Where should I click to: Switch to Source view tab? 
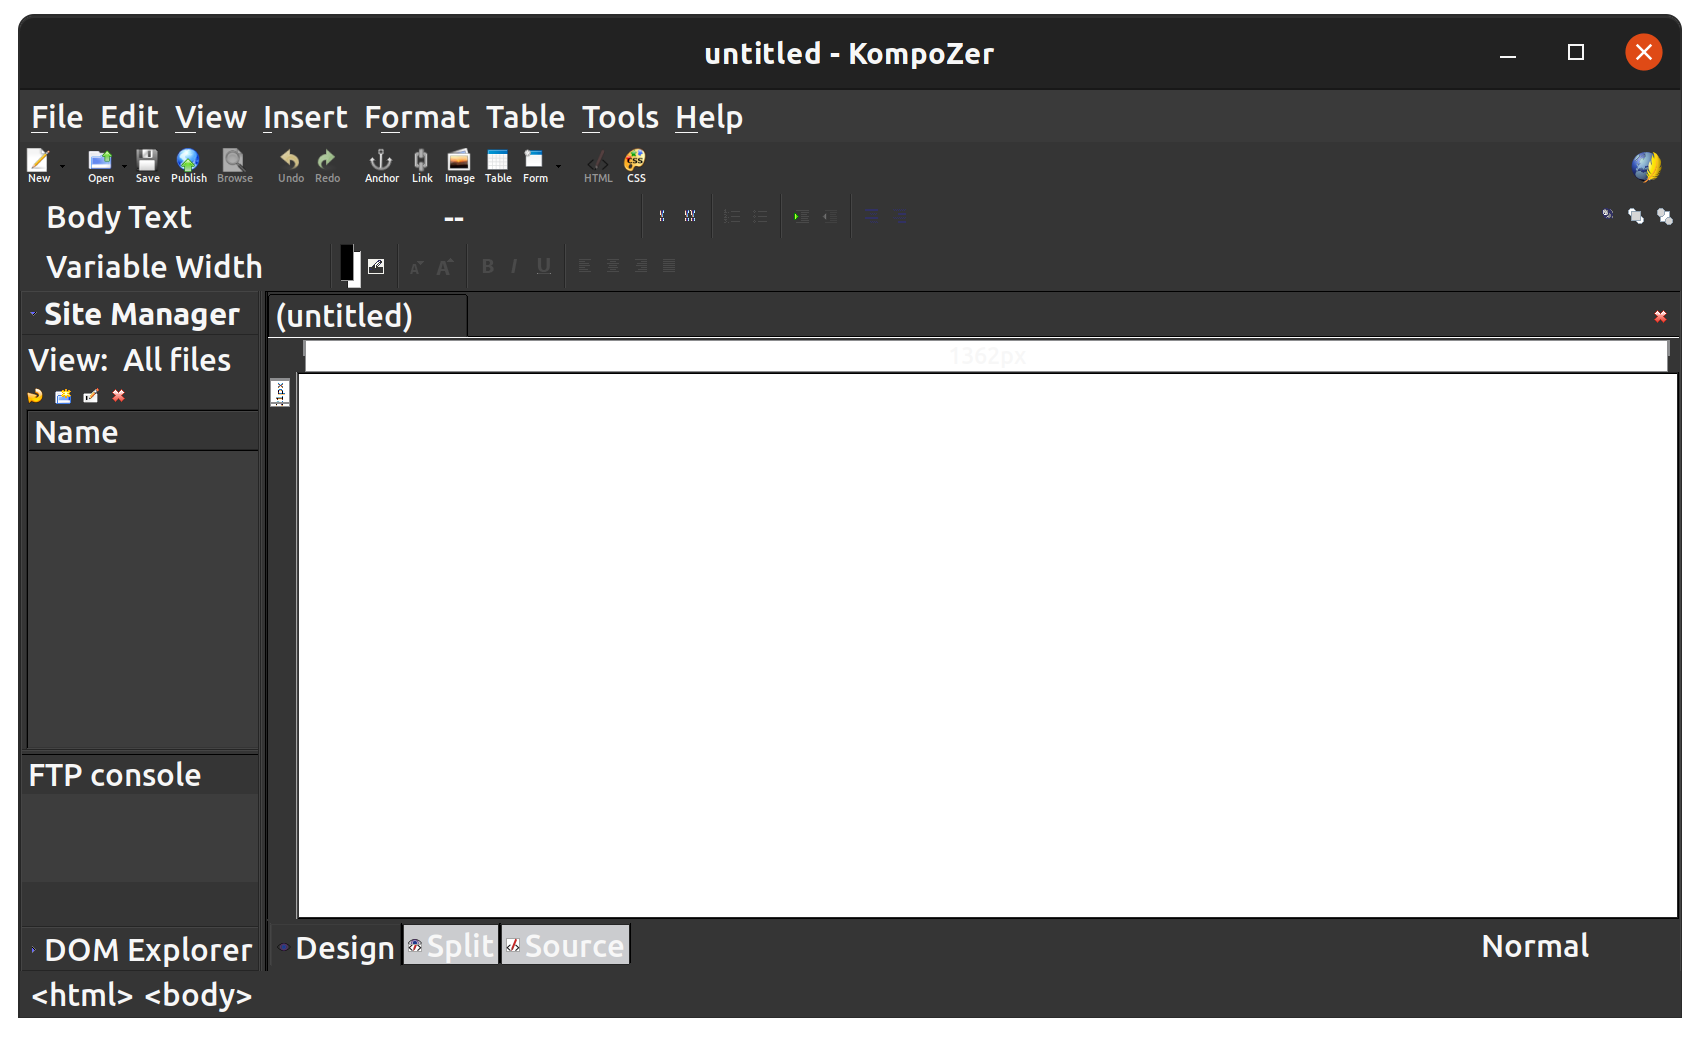(565, 946)
